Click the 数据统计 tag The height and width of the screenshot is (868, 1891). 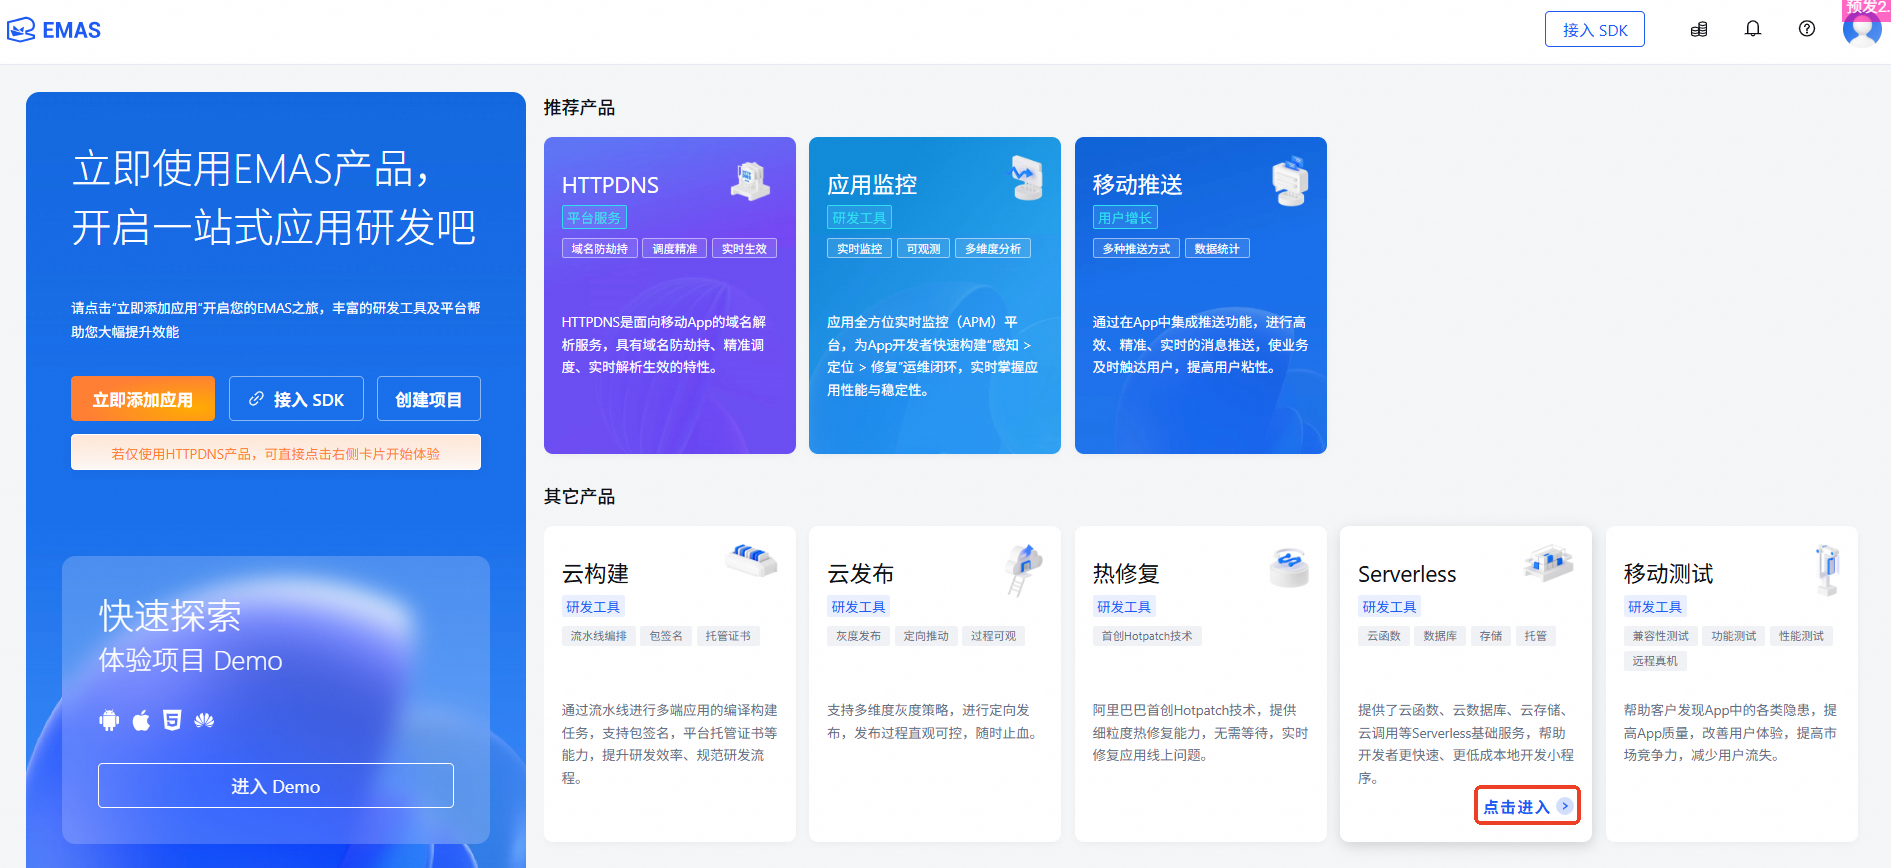pos(1217,248)
